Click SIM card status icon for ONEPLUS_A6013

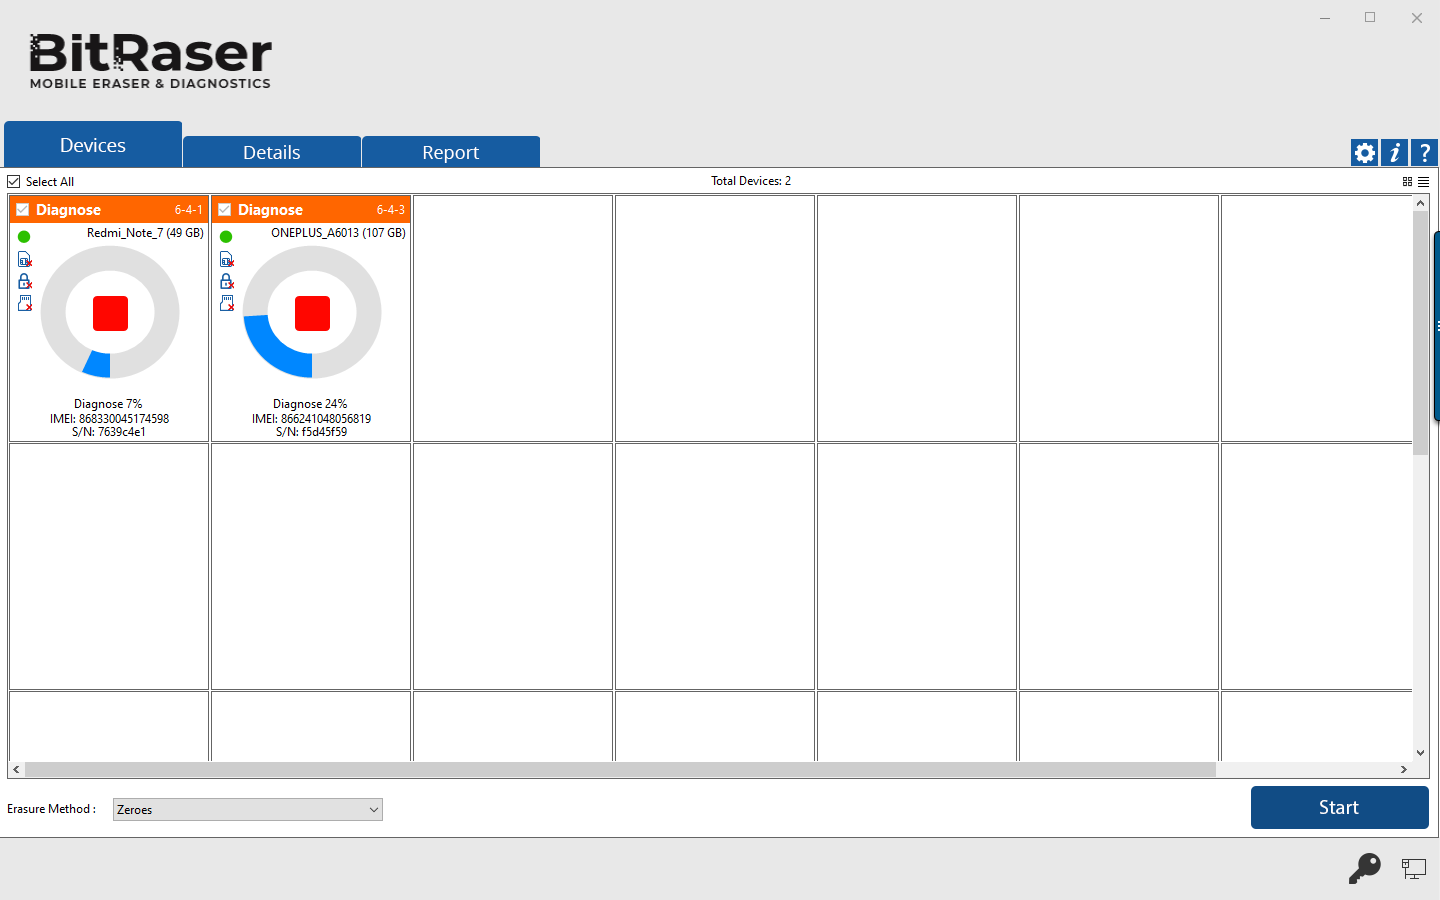coord(227,260)
